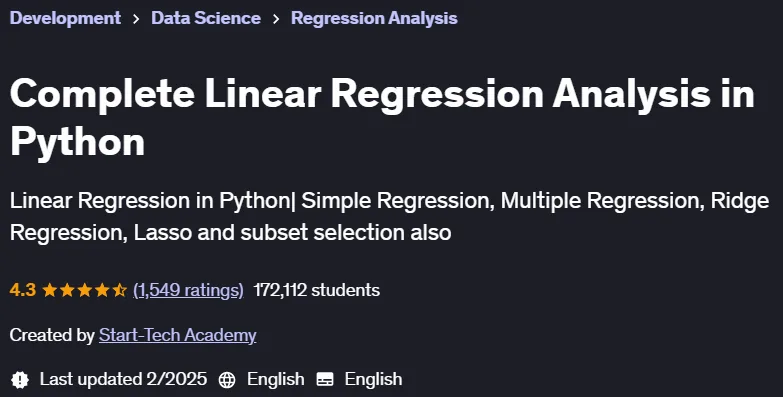Click the half-filled fifth star
The width and height of the screenshot is (783, 397).
pyautogui.click(x=119, y=290)
